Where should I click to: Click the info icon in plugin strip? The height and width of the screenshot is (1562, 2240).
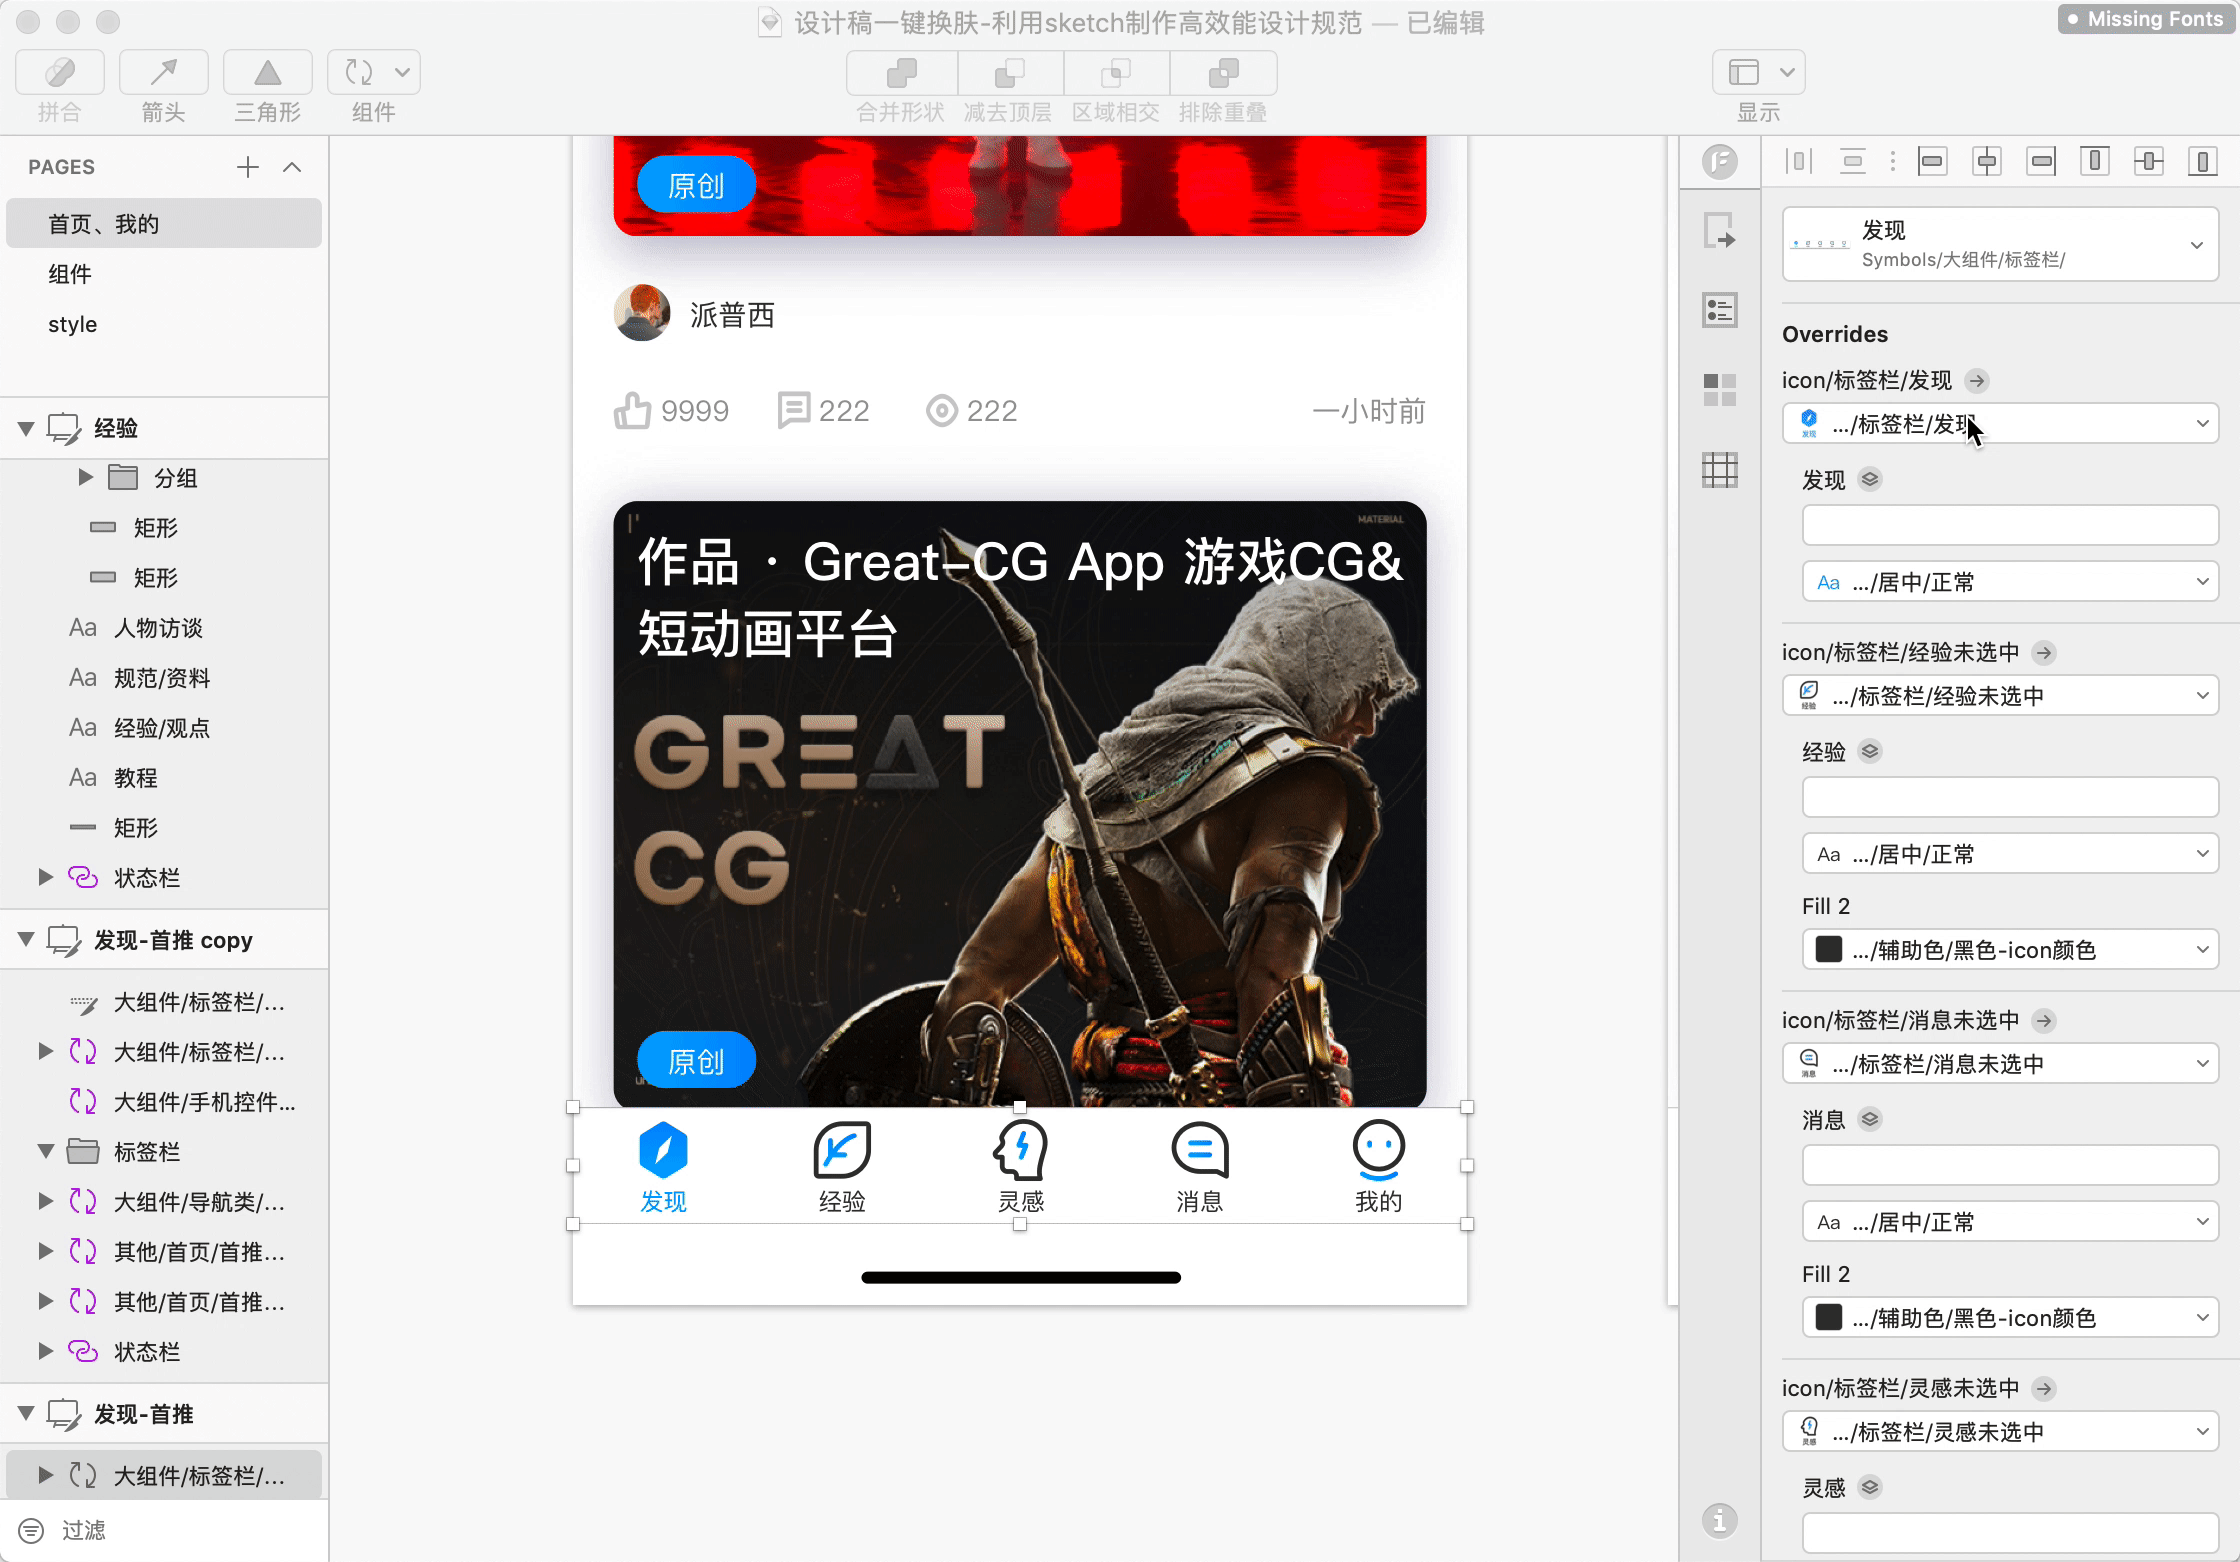[x=1719, y=1521]
